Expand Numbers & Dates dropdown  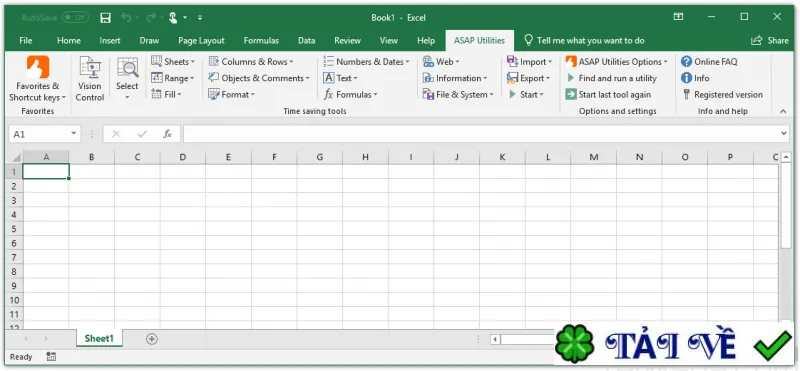coord(366,62)
